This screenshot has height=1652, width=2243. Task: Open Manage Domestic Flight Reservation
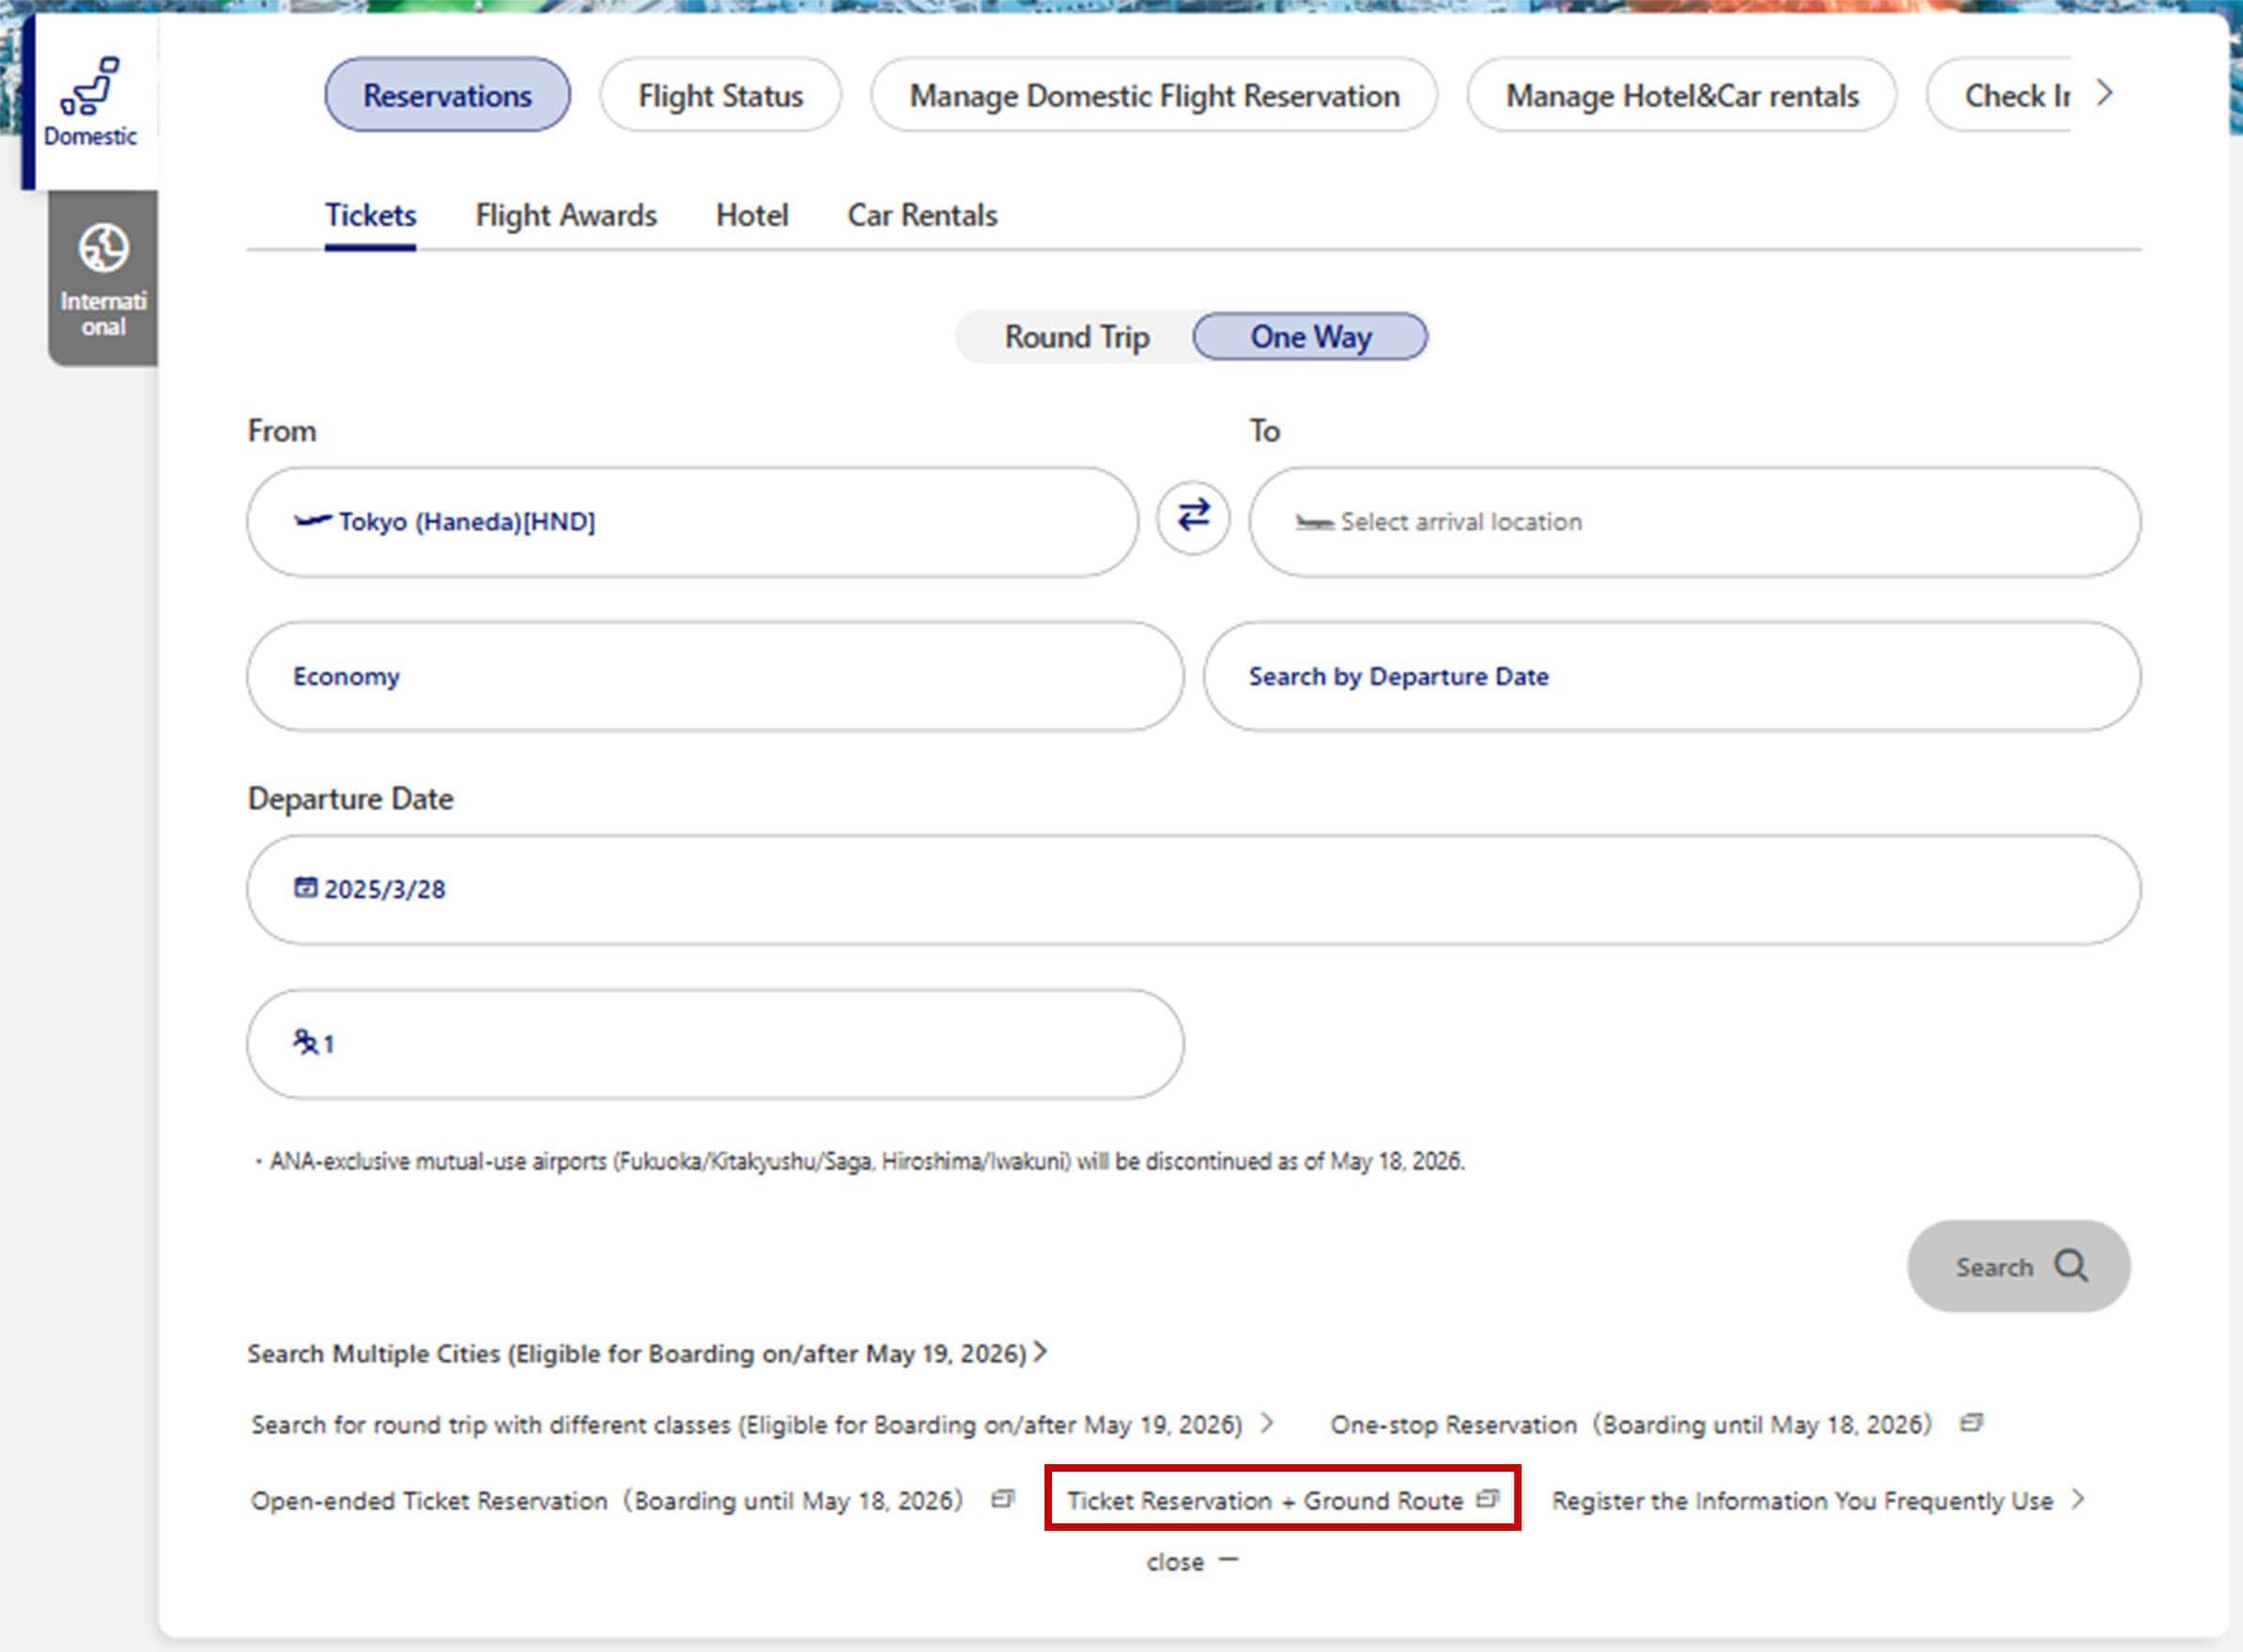pyautogui.click(x=1154, y=95)
